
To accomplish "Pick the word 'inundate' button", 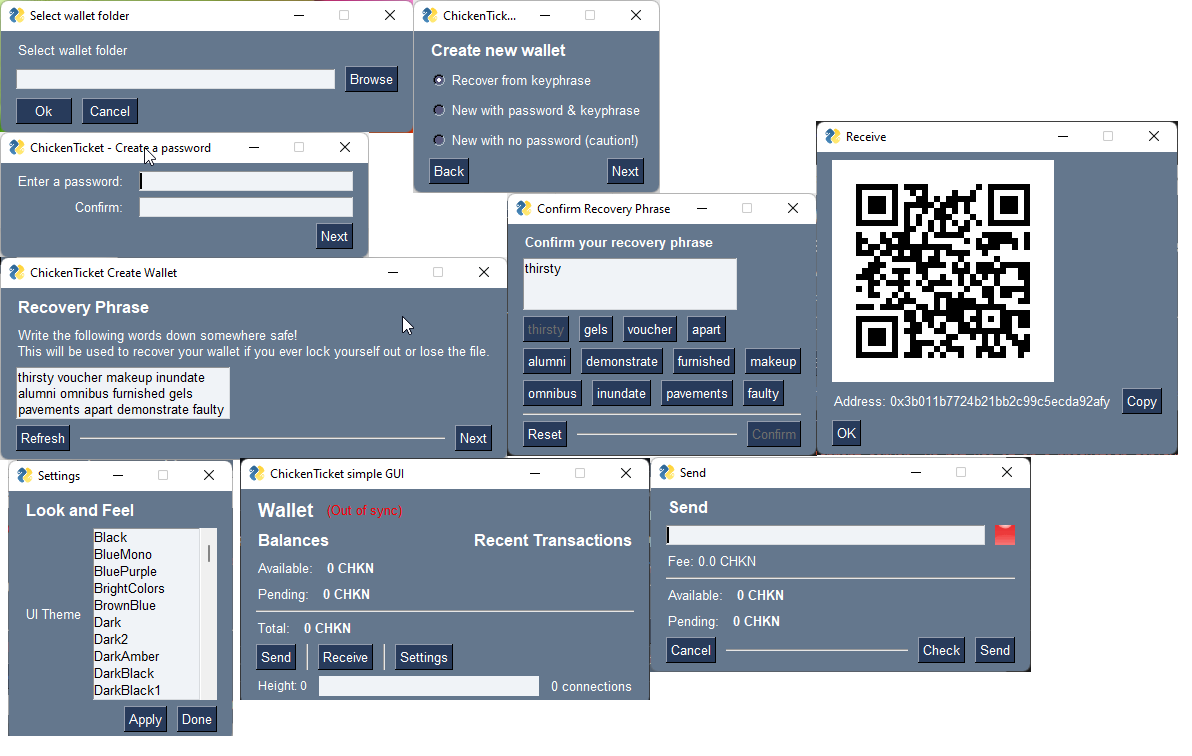I will click(621, 393).
